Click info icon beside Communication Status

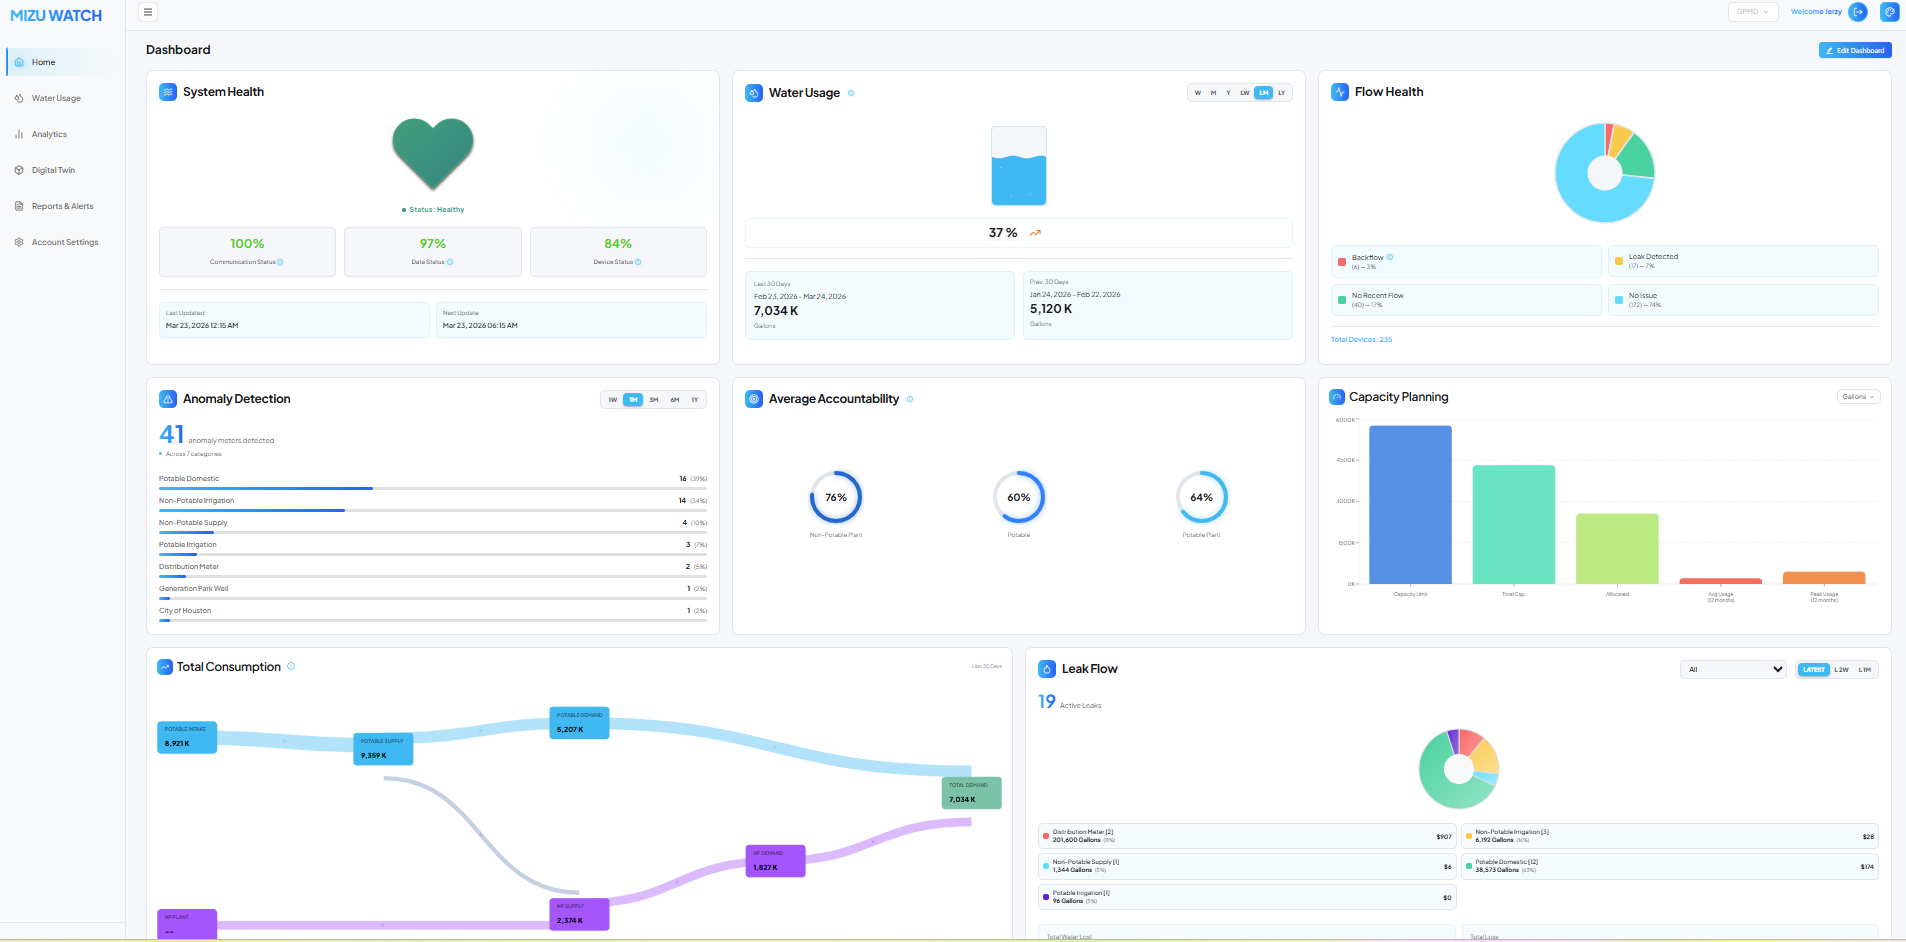280,262
